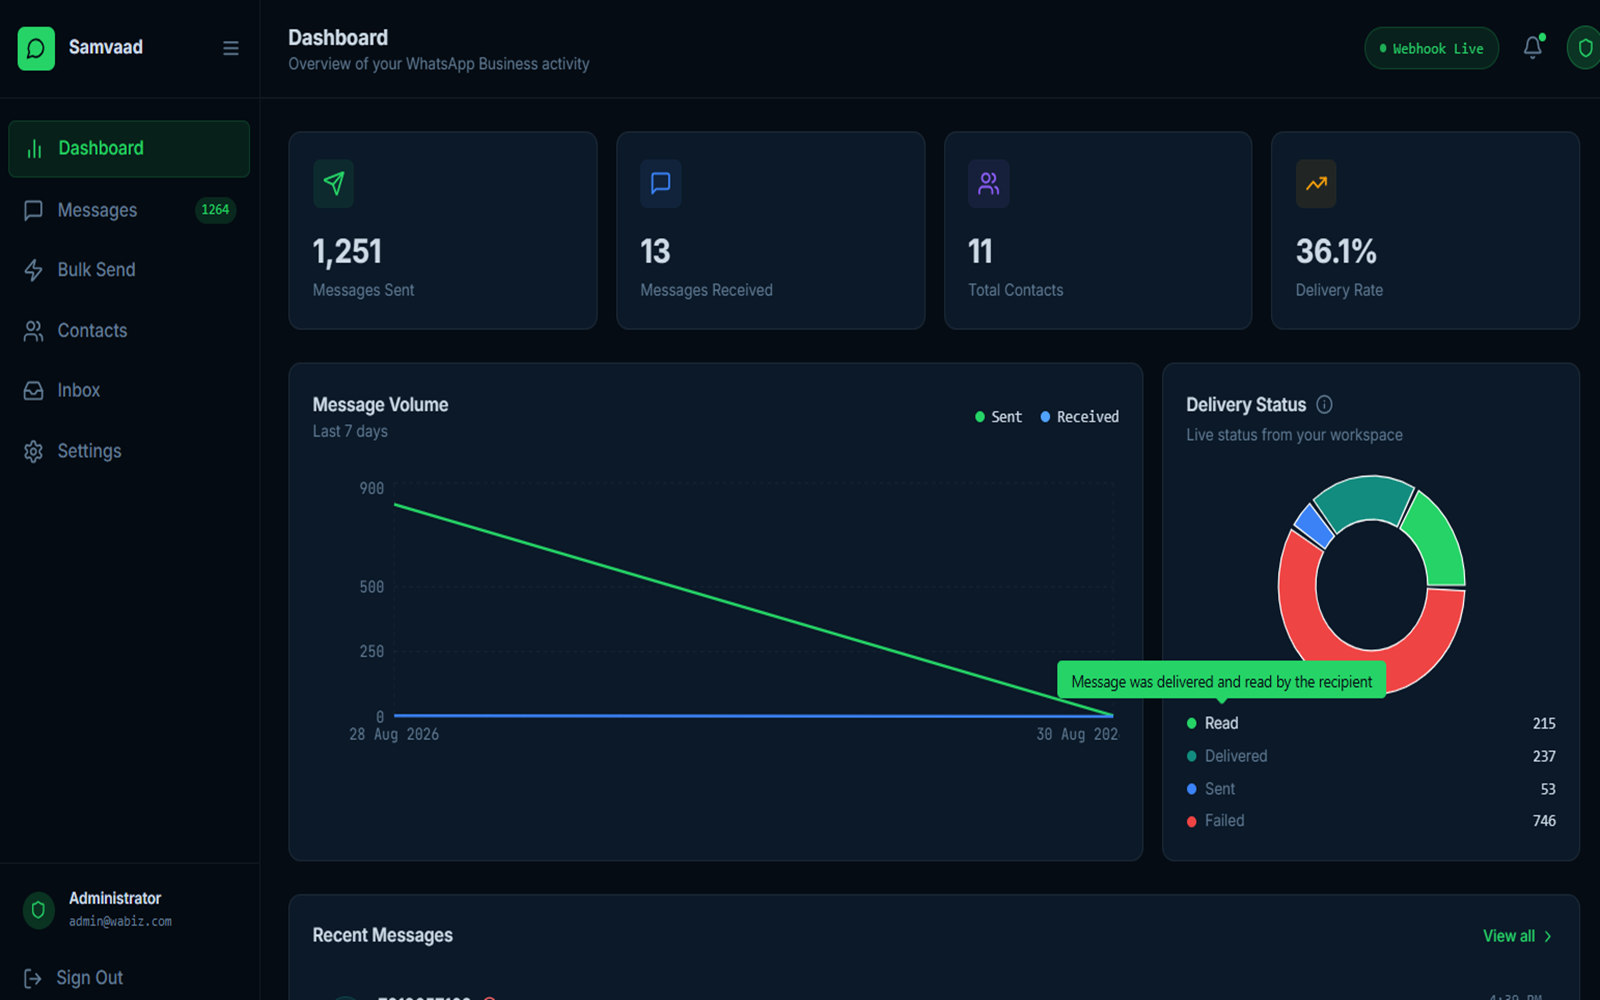Click the Settings gear icon in sidebar
1600x1000 pixels.
pos(33,451)
